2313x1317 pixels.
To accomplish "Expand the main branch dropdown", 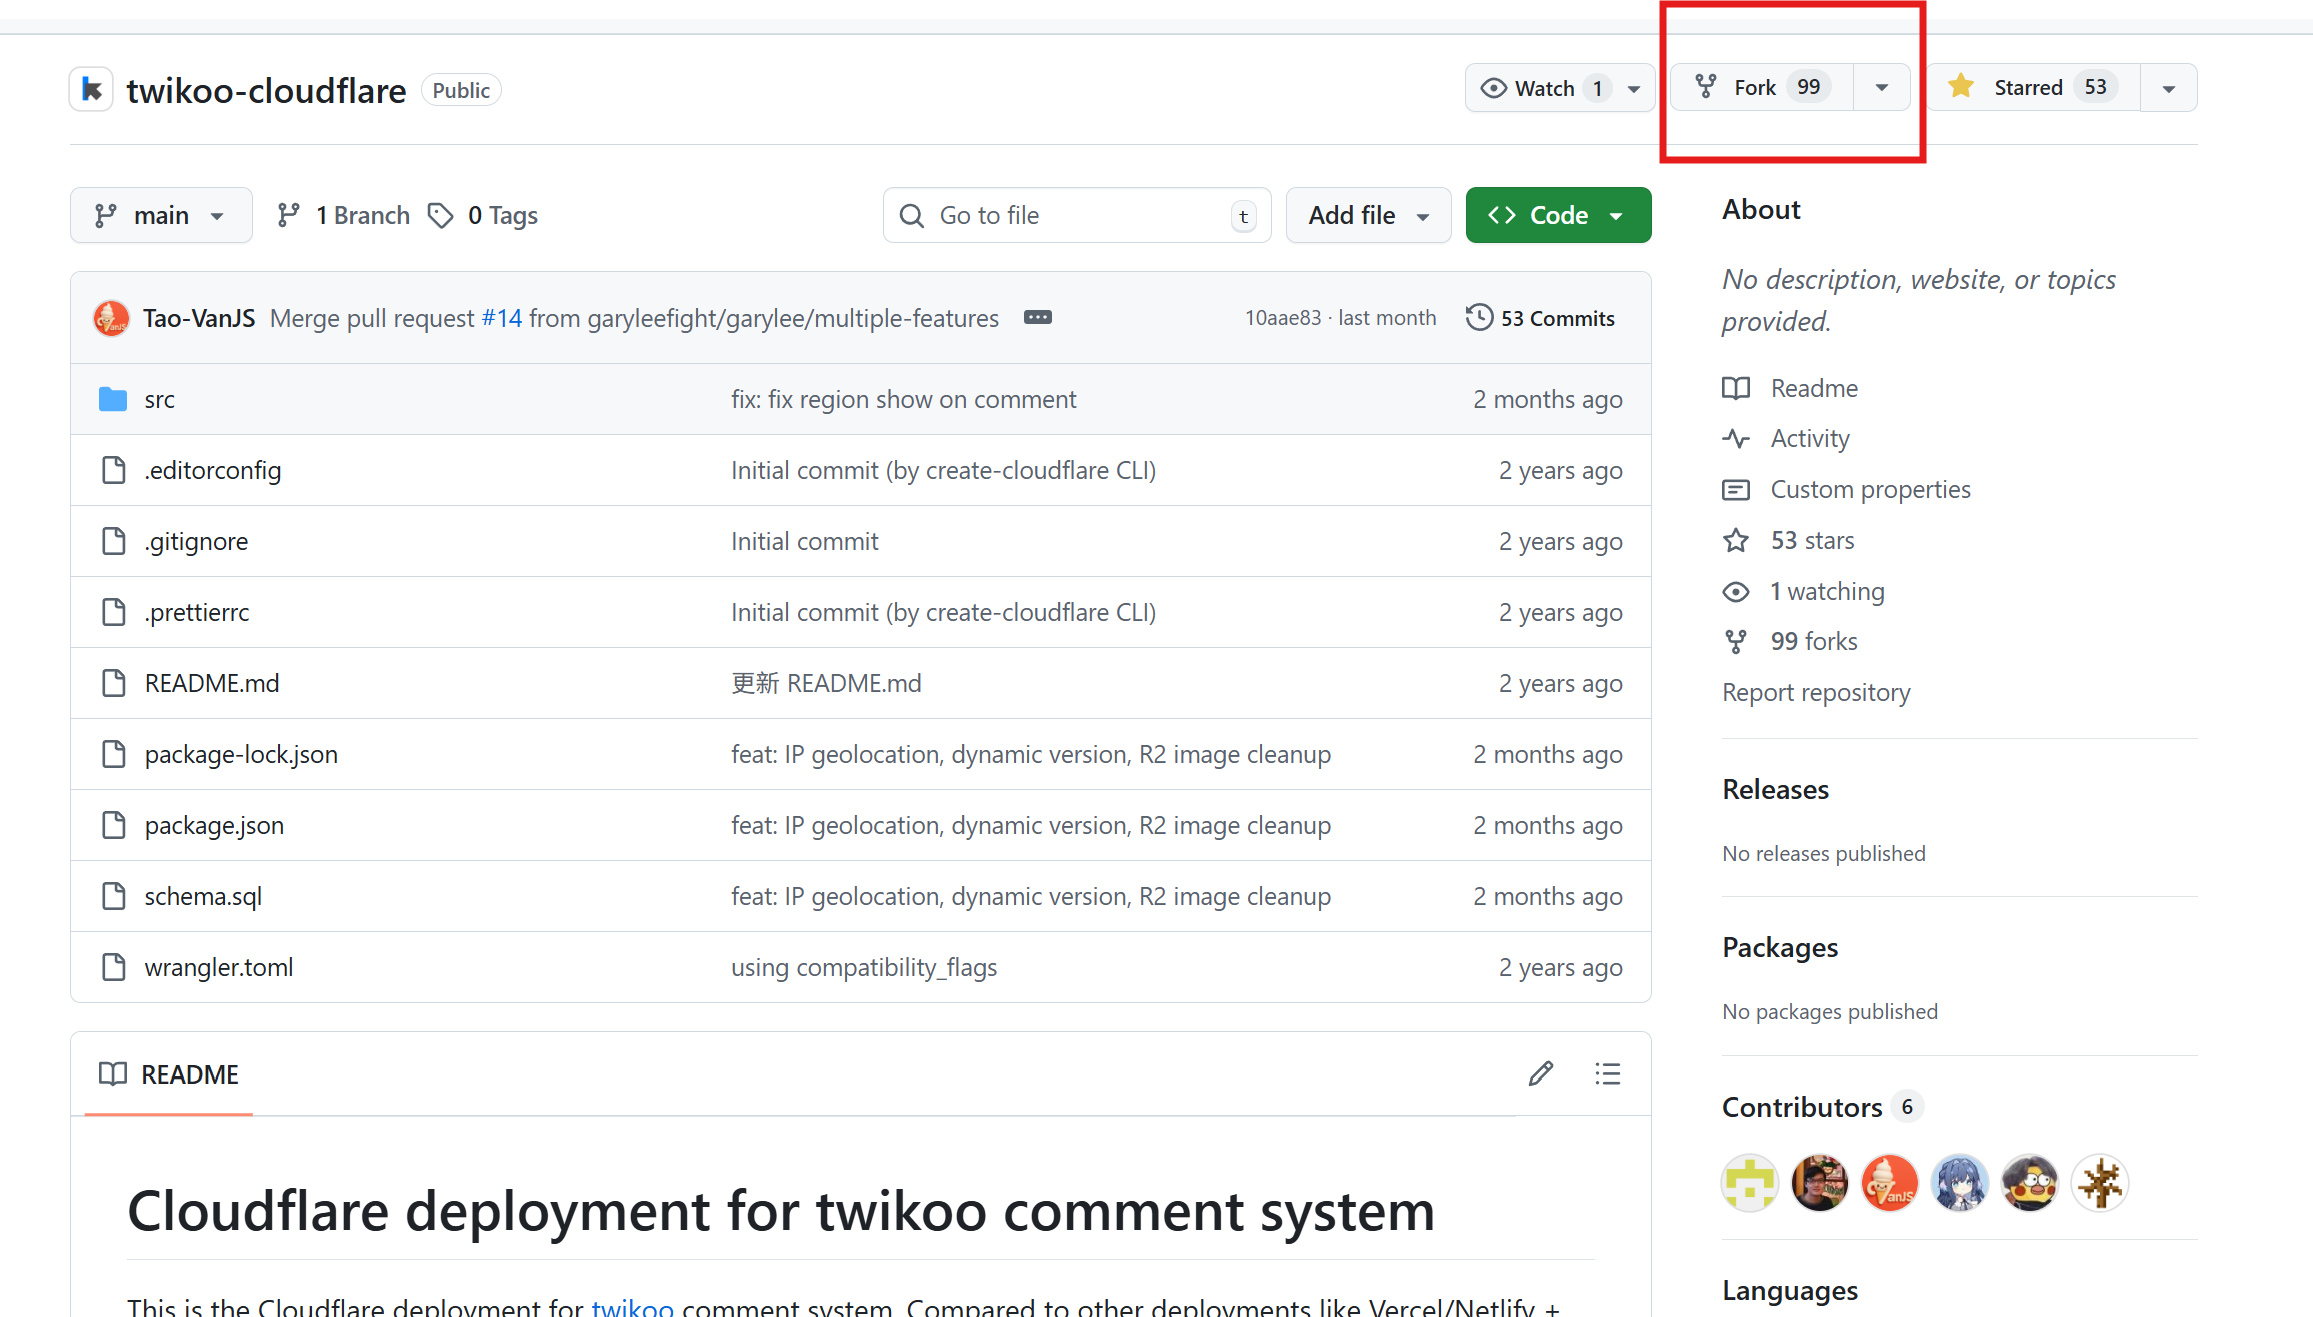I will (161, 215).
